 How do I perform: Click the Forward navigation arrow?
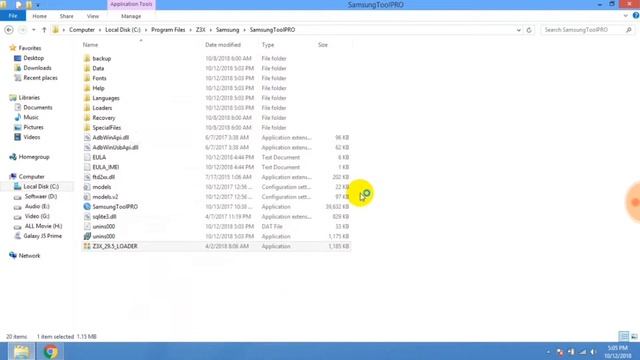[x=22, y=30]
